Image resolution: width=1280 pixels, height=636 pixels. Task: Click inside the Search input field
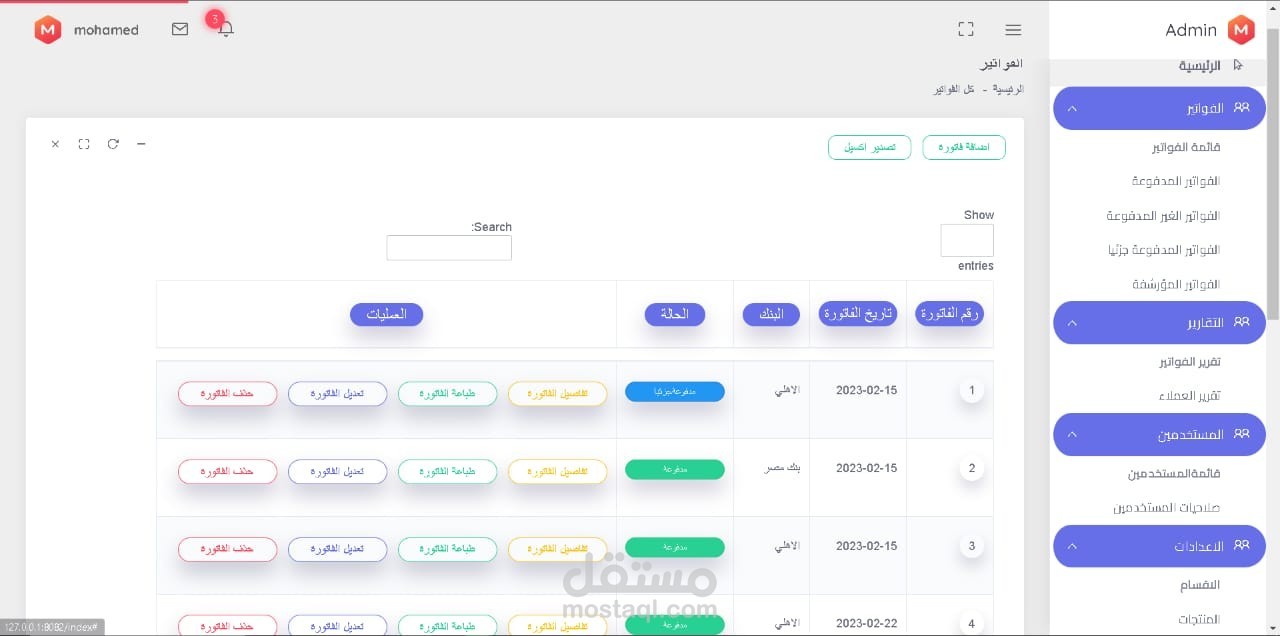tap(449, 248)
